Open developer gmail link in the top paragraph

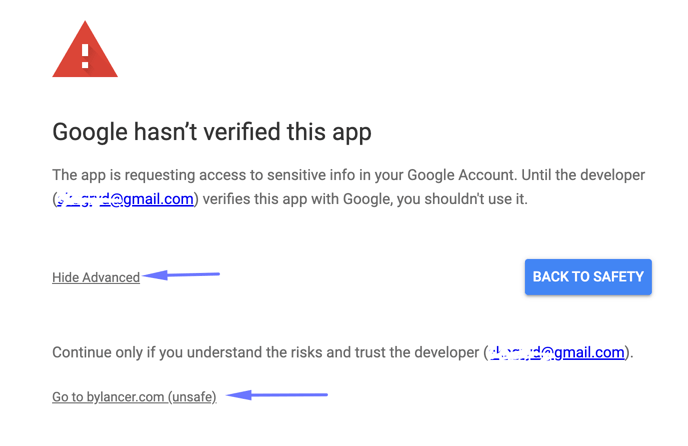(x=125, y=199)
